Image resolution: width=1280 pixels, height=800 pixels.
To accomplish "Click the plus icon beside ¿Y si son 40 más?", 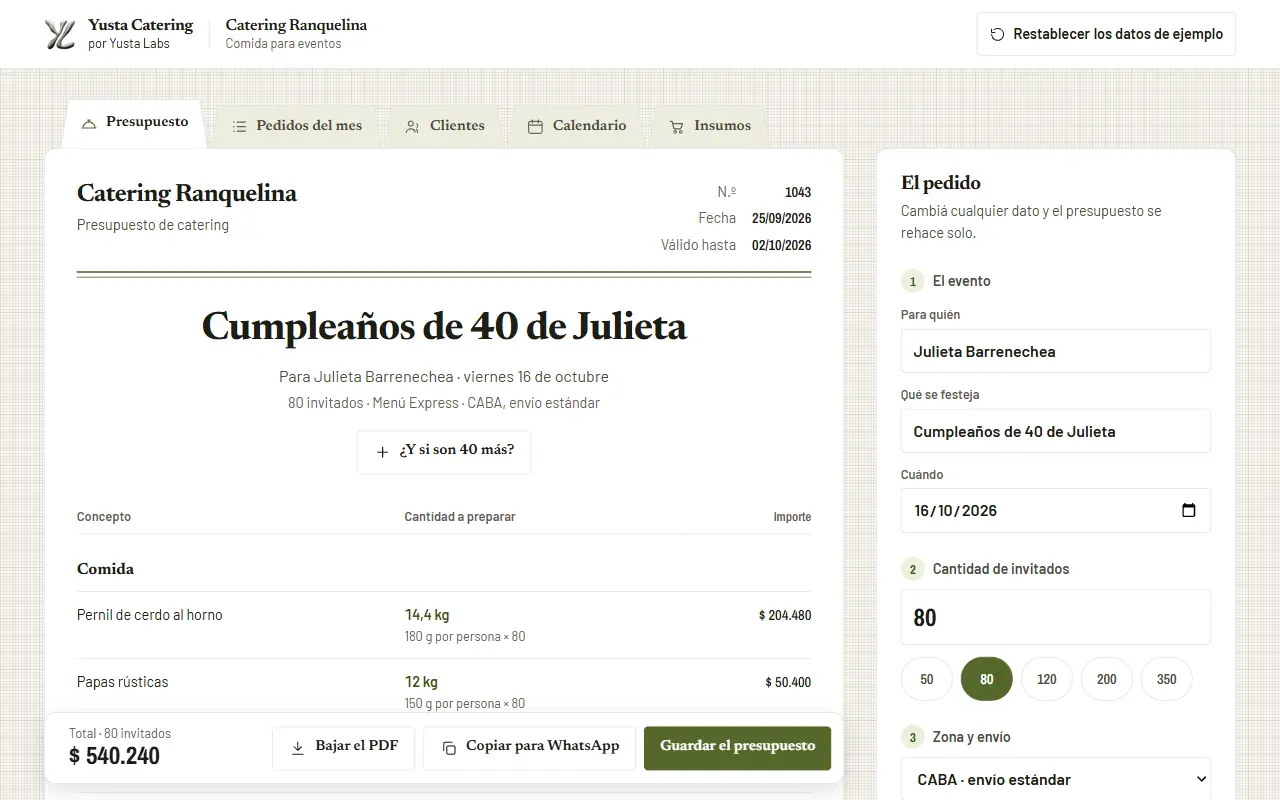I will point(382,452).
